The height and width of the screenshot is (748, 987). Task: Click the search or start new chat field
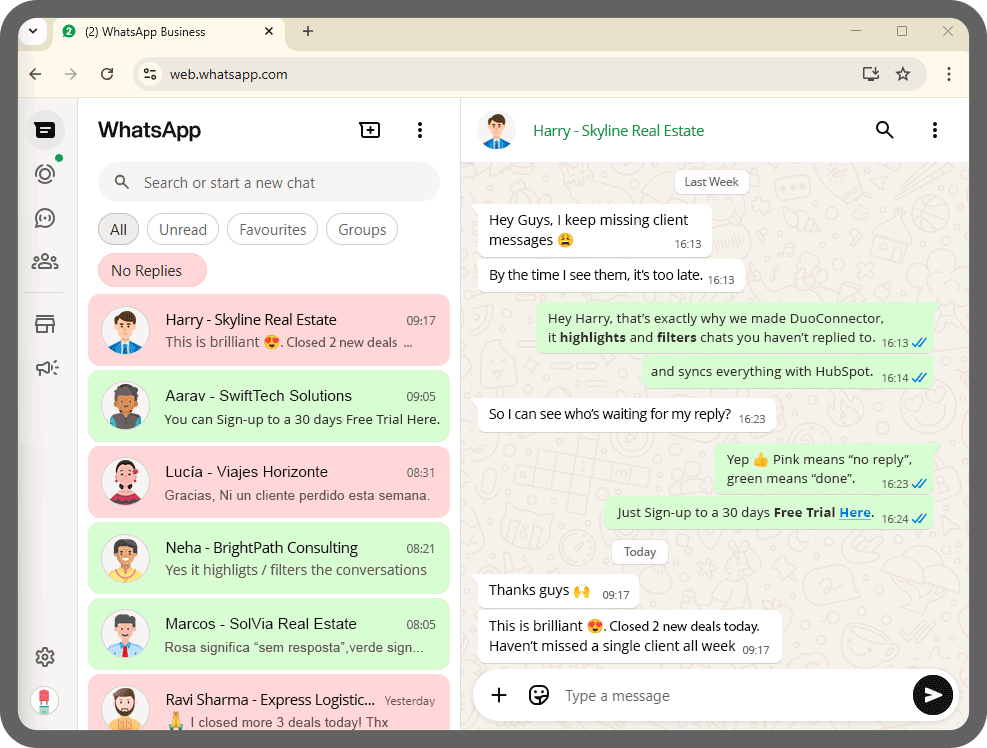(x=268, y=182)
